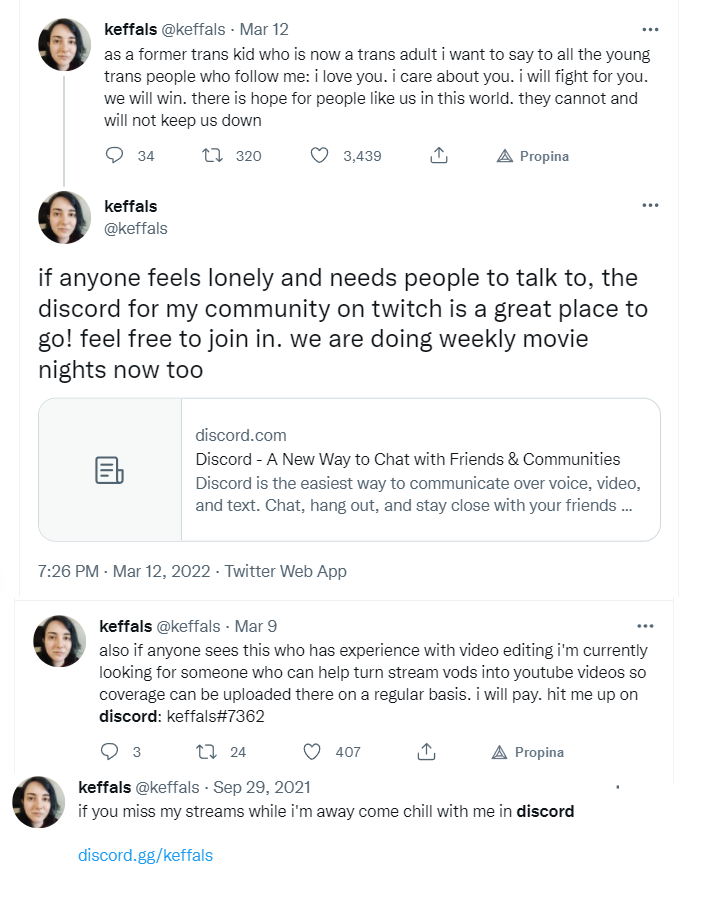The height and width of the screenshot is (900, 706).
Task: Click keffals avatar on the Sep 29 tweet
Action: click(x=39, y=801)
